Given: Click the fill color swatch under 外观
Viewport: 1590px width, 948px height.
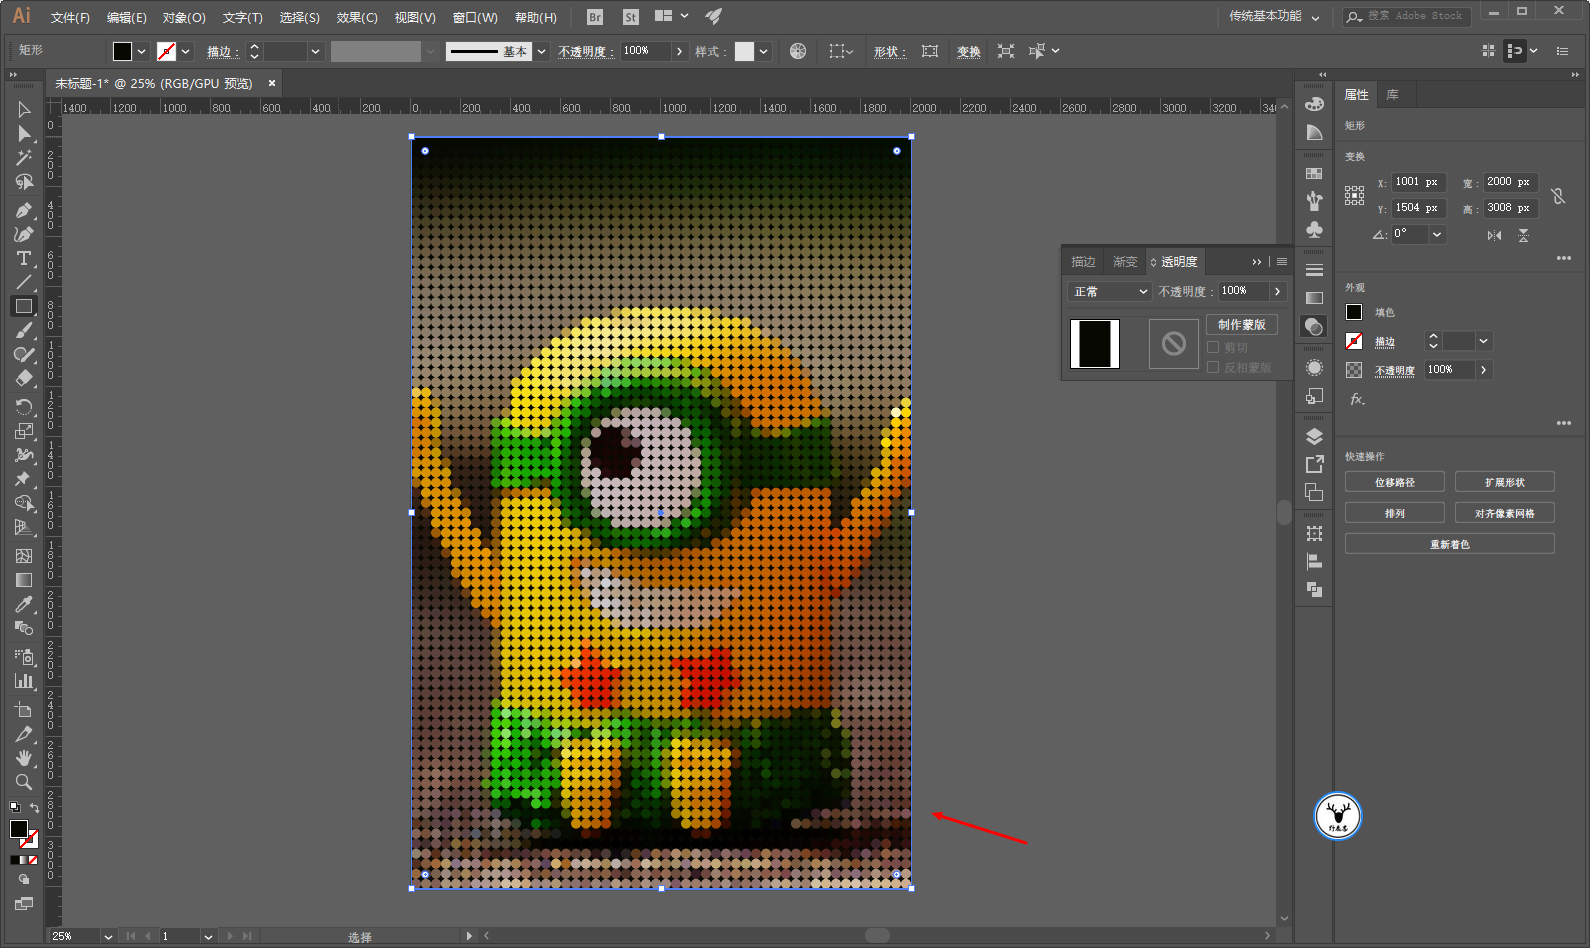Looking at the screenshot, I should tap(1354, 312).
